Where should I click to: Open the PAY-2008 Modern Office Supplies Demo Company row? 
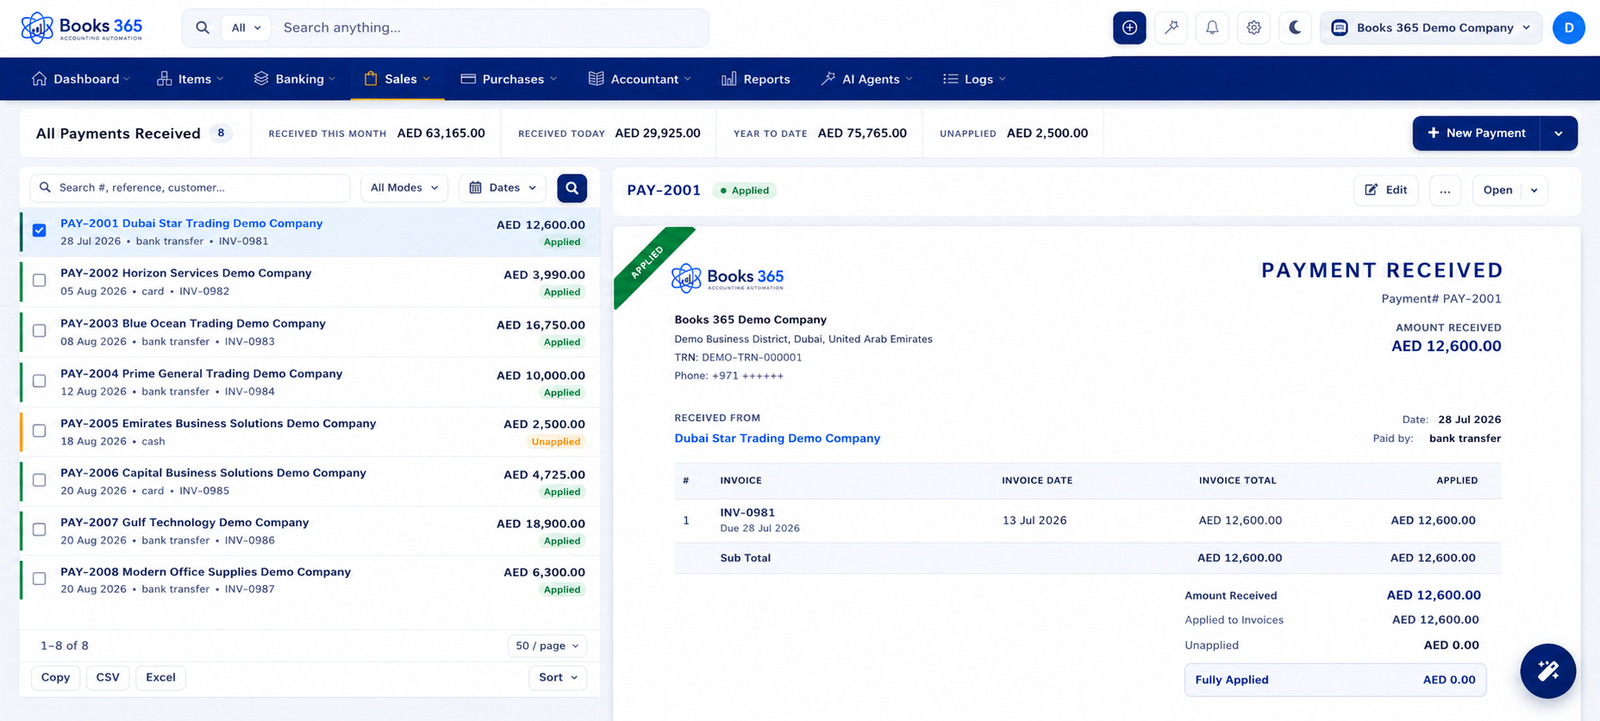(x=310, y=580)
